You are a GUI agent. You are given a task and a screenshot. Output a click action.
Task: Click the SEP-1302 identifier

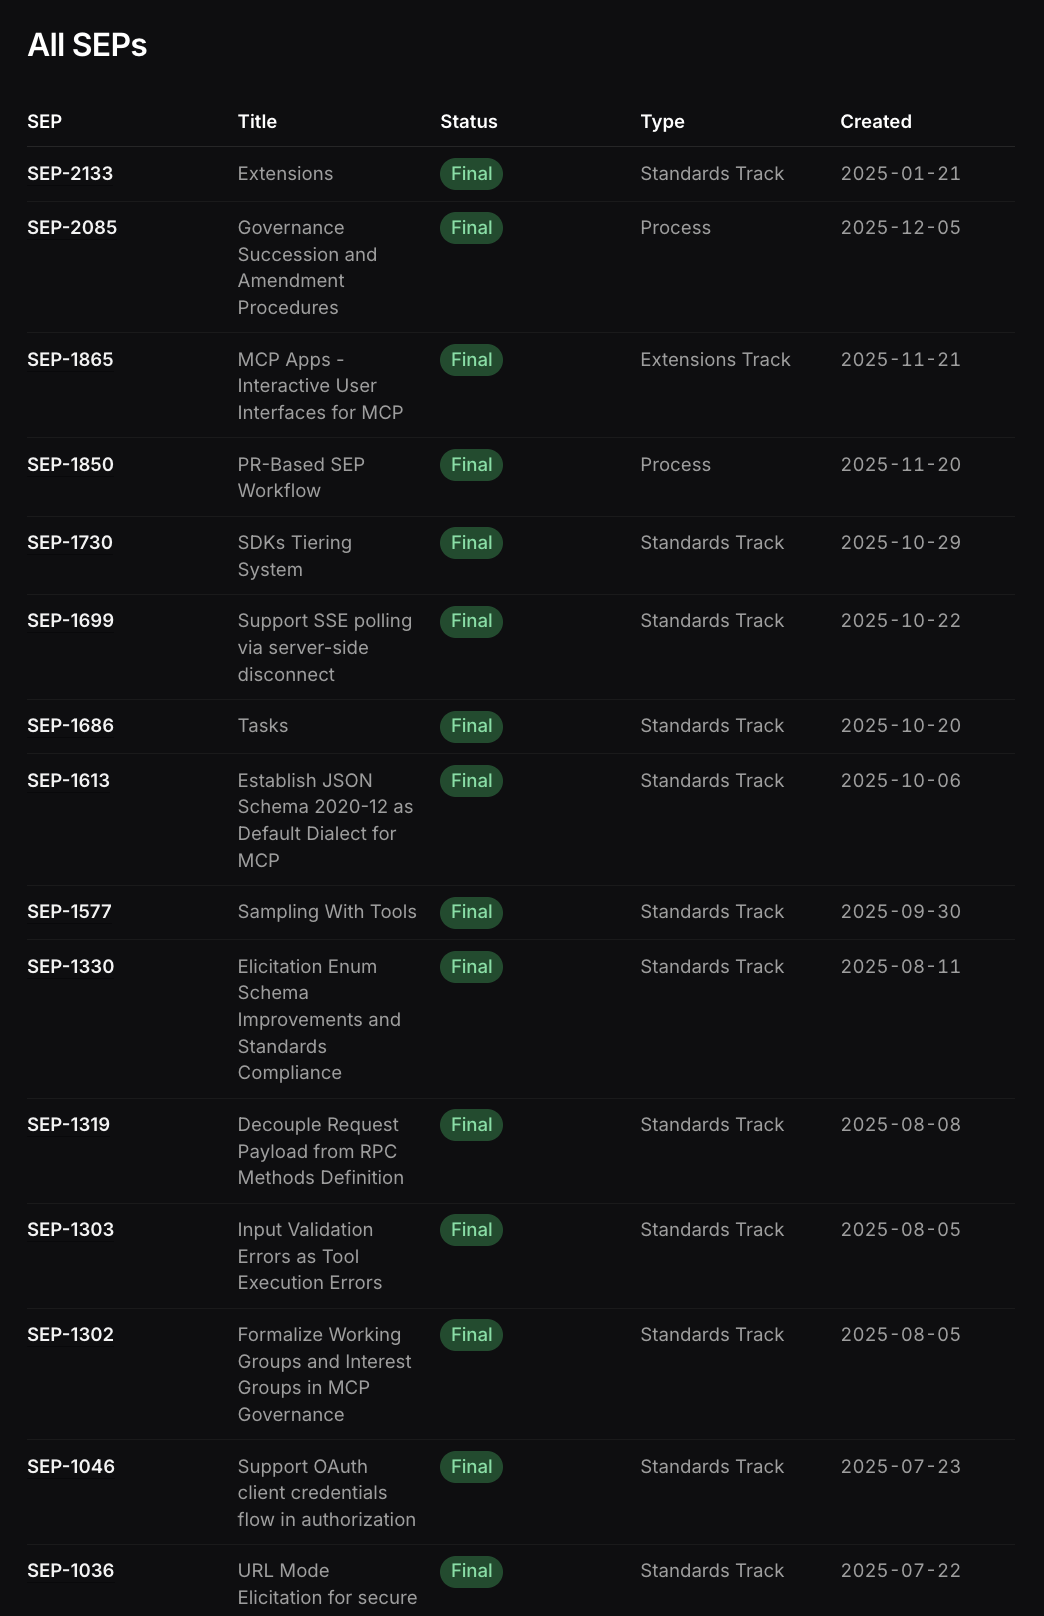coord(70,1335)
